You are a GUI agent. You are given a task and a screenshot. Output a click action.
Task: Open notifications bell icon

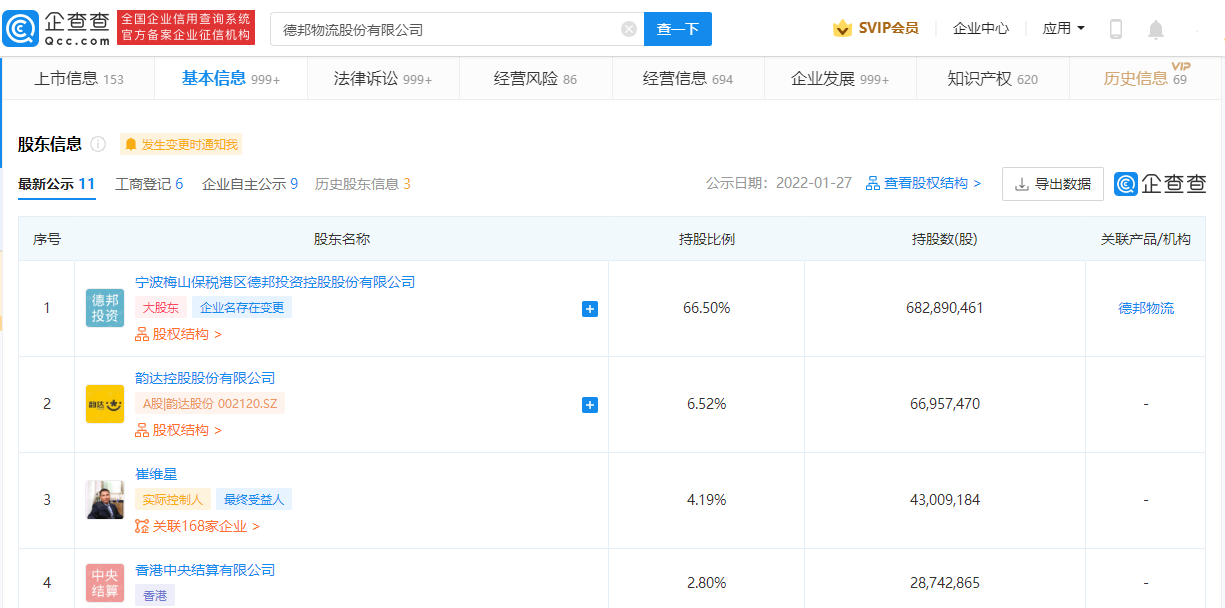point(1156,29)
